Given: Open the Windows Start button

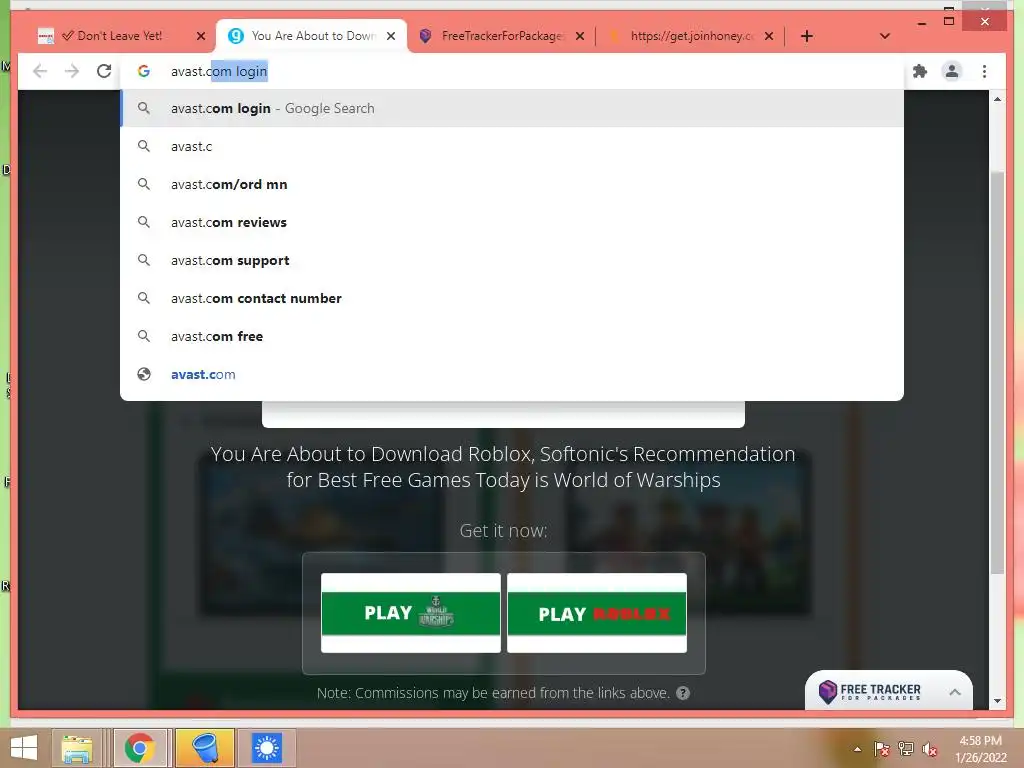Looking at the screenshot, I should click(24, 748).
